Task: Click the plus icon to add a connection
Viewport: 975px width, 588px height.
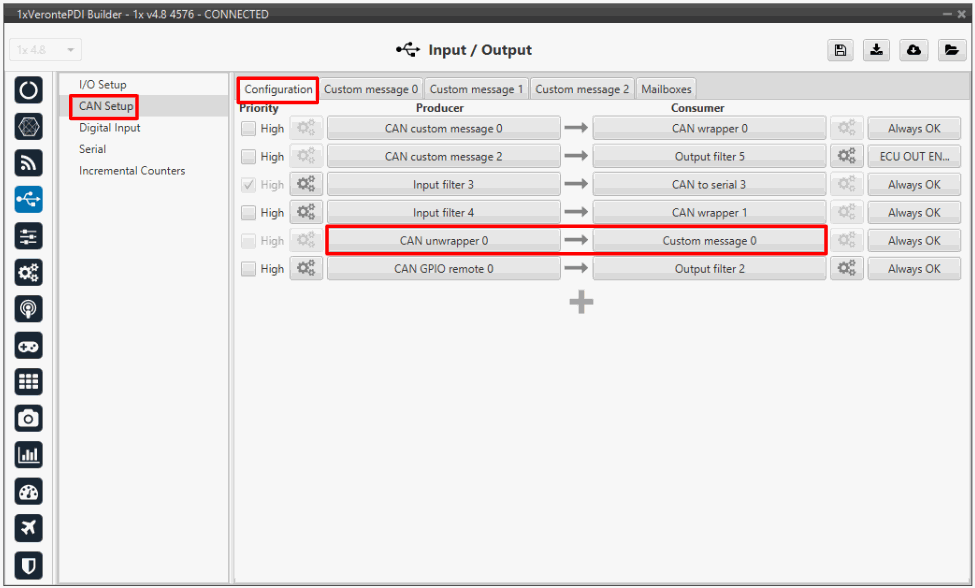Action: 581,303
